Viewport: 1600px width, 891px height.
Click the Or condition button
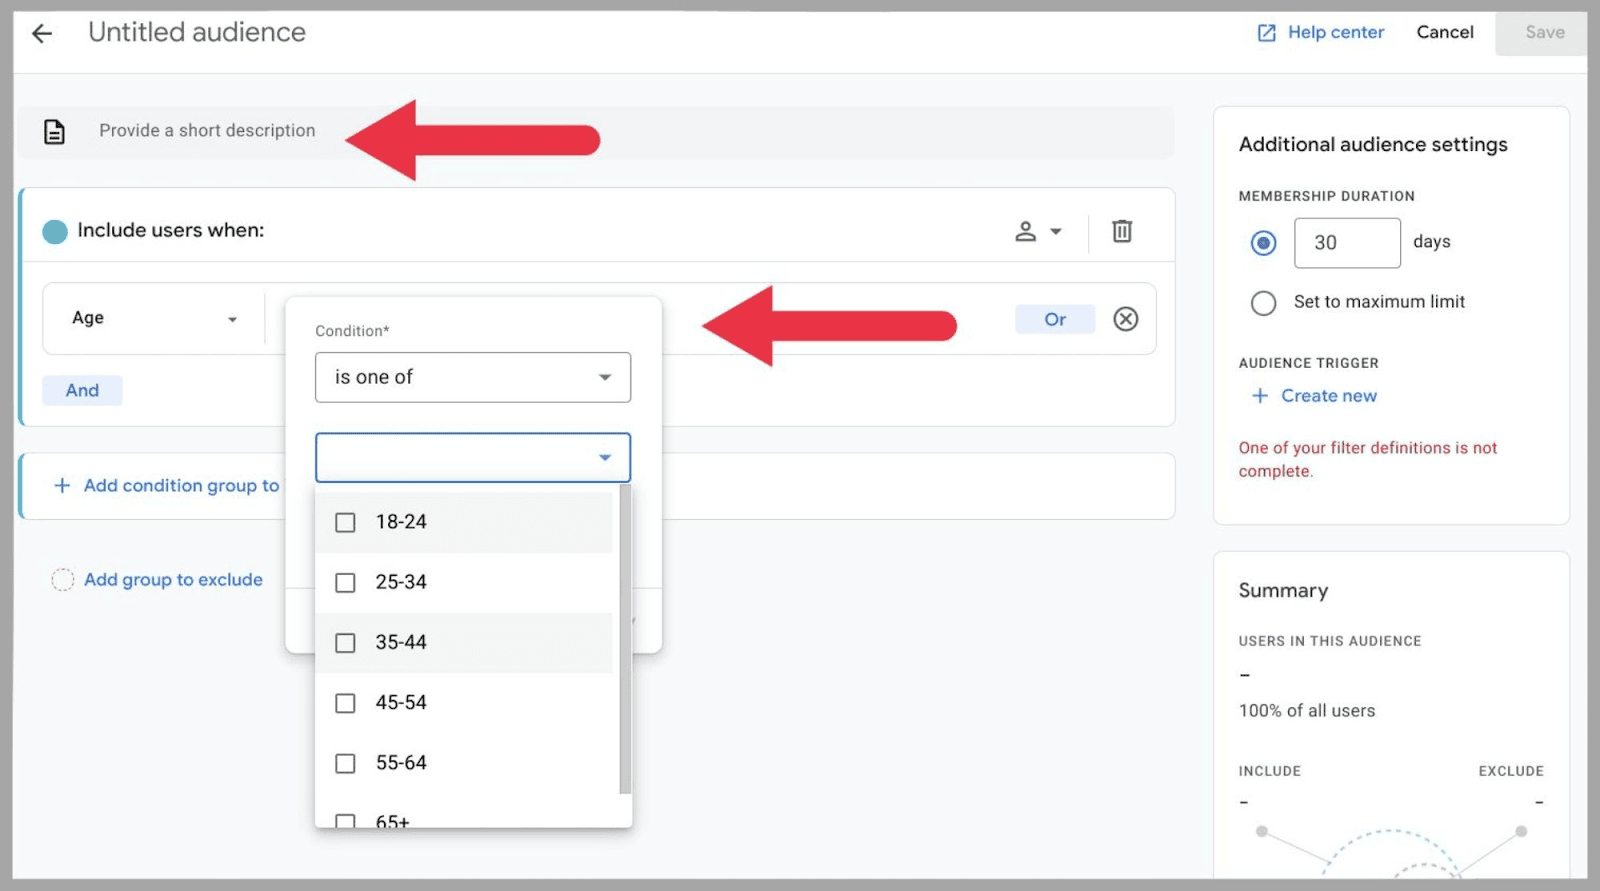click(1054, 319)
